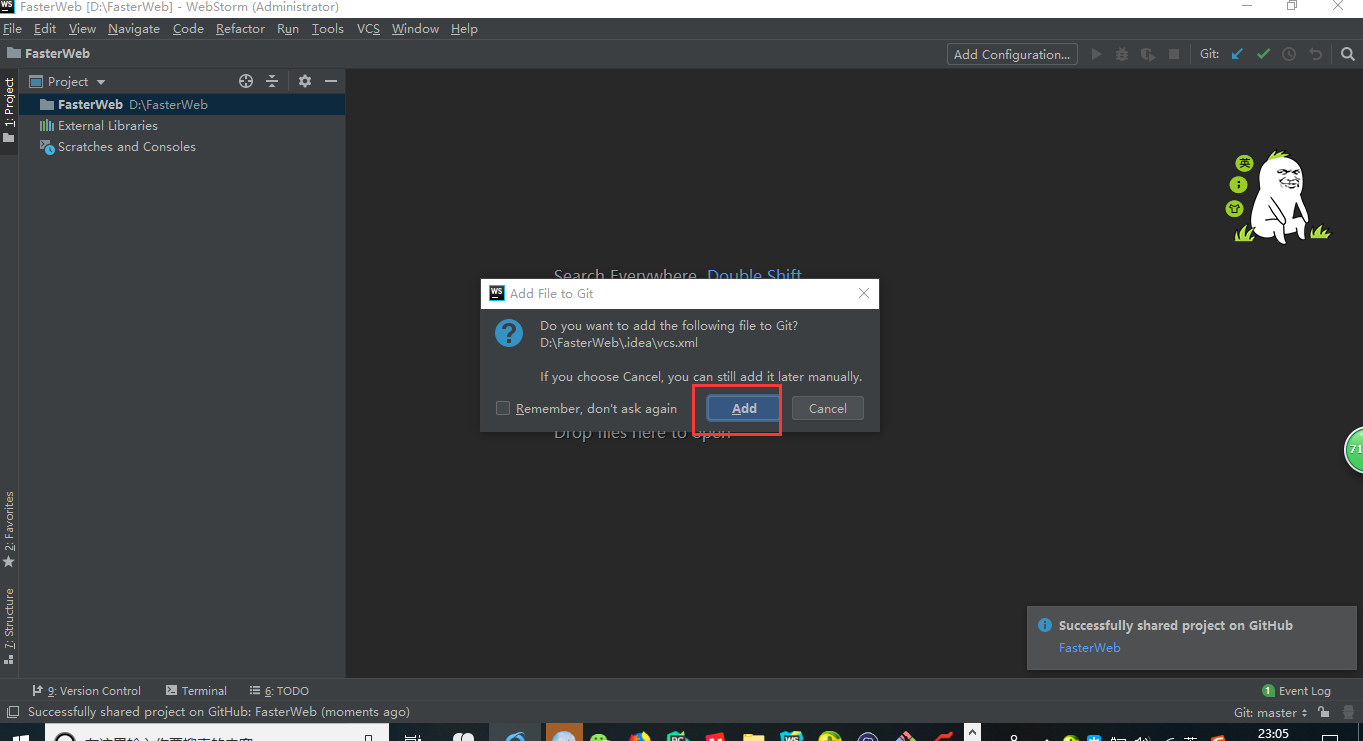Click the green Run arrow icon
The image size is (1363, 741).
1096,54
